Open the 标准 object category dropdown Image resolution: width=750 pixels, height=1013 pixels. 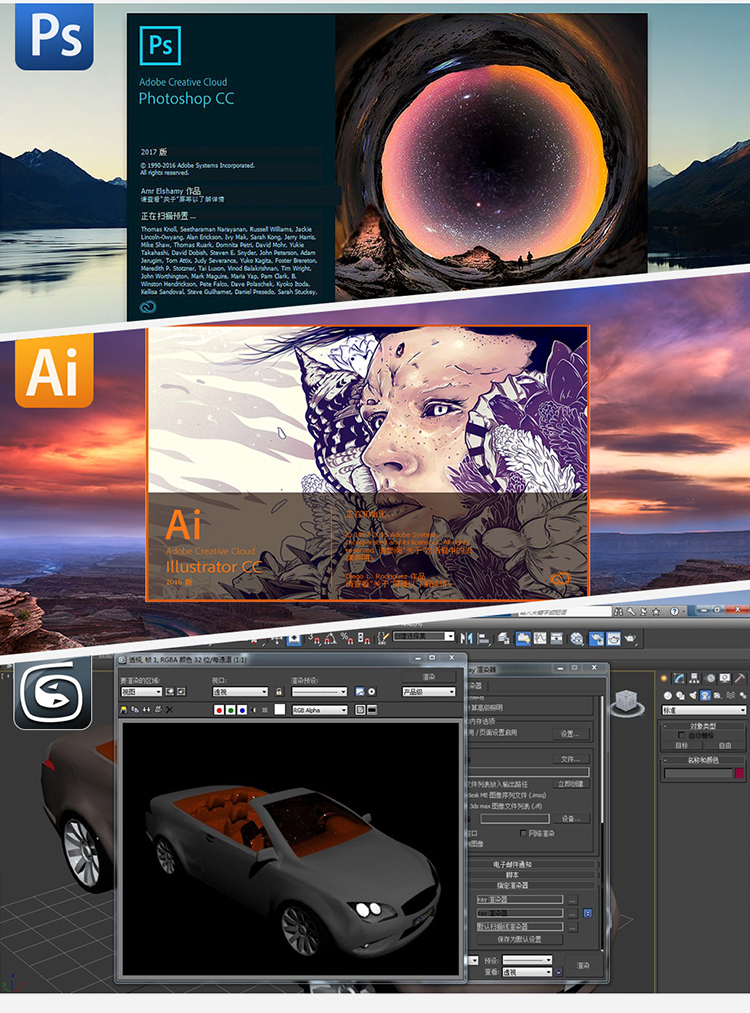(x=704, y=710)
